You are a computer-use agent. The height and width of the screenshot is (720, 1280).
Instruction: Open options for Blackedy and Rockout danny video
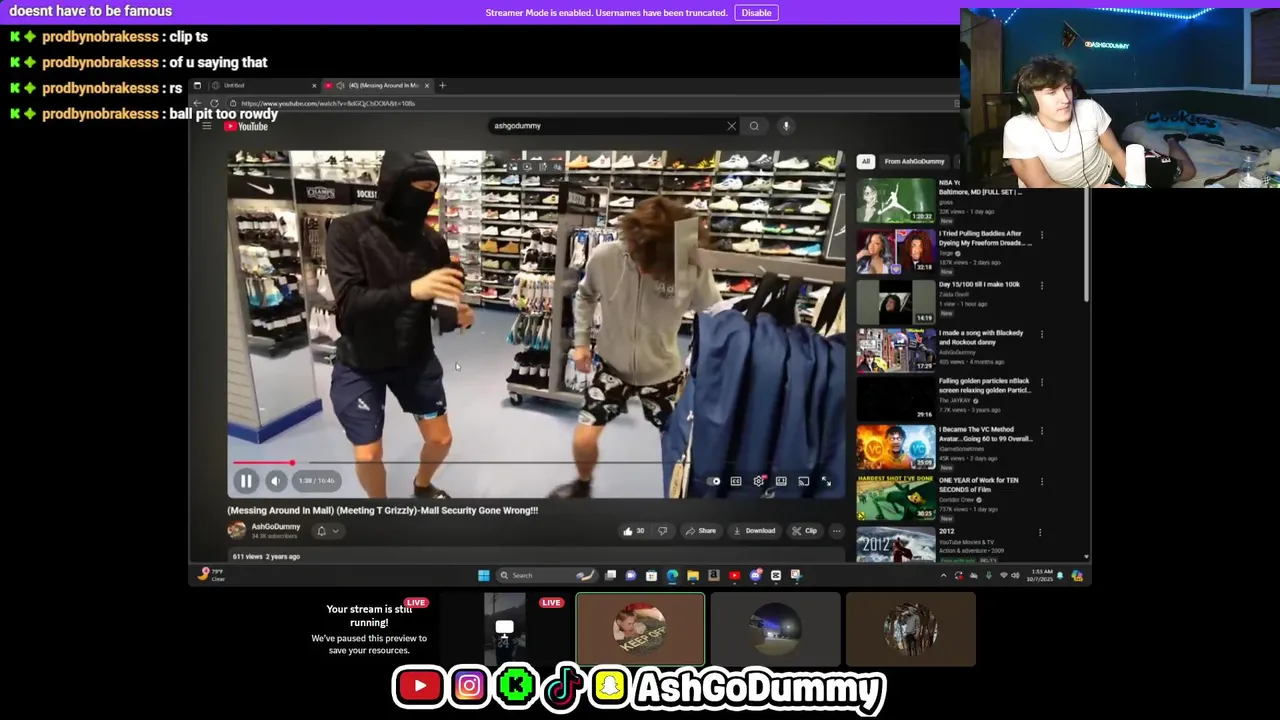1041,334
